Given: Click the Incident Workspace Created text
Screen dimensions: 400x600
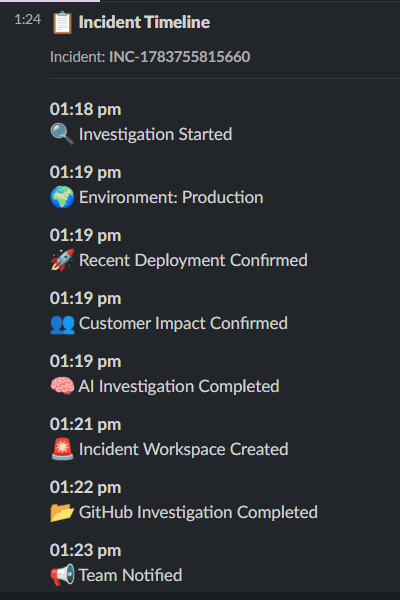Looking at the screenshot, I should tap(184, 449).
